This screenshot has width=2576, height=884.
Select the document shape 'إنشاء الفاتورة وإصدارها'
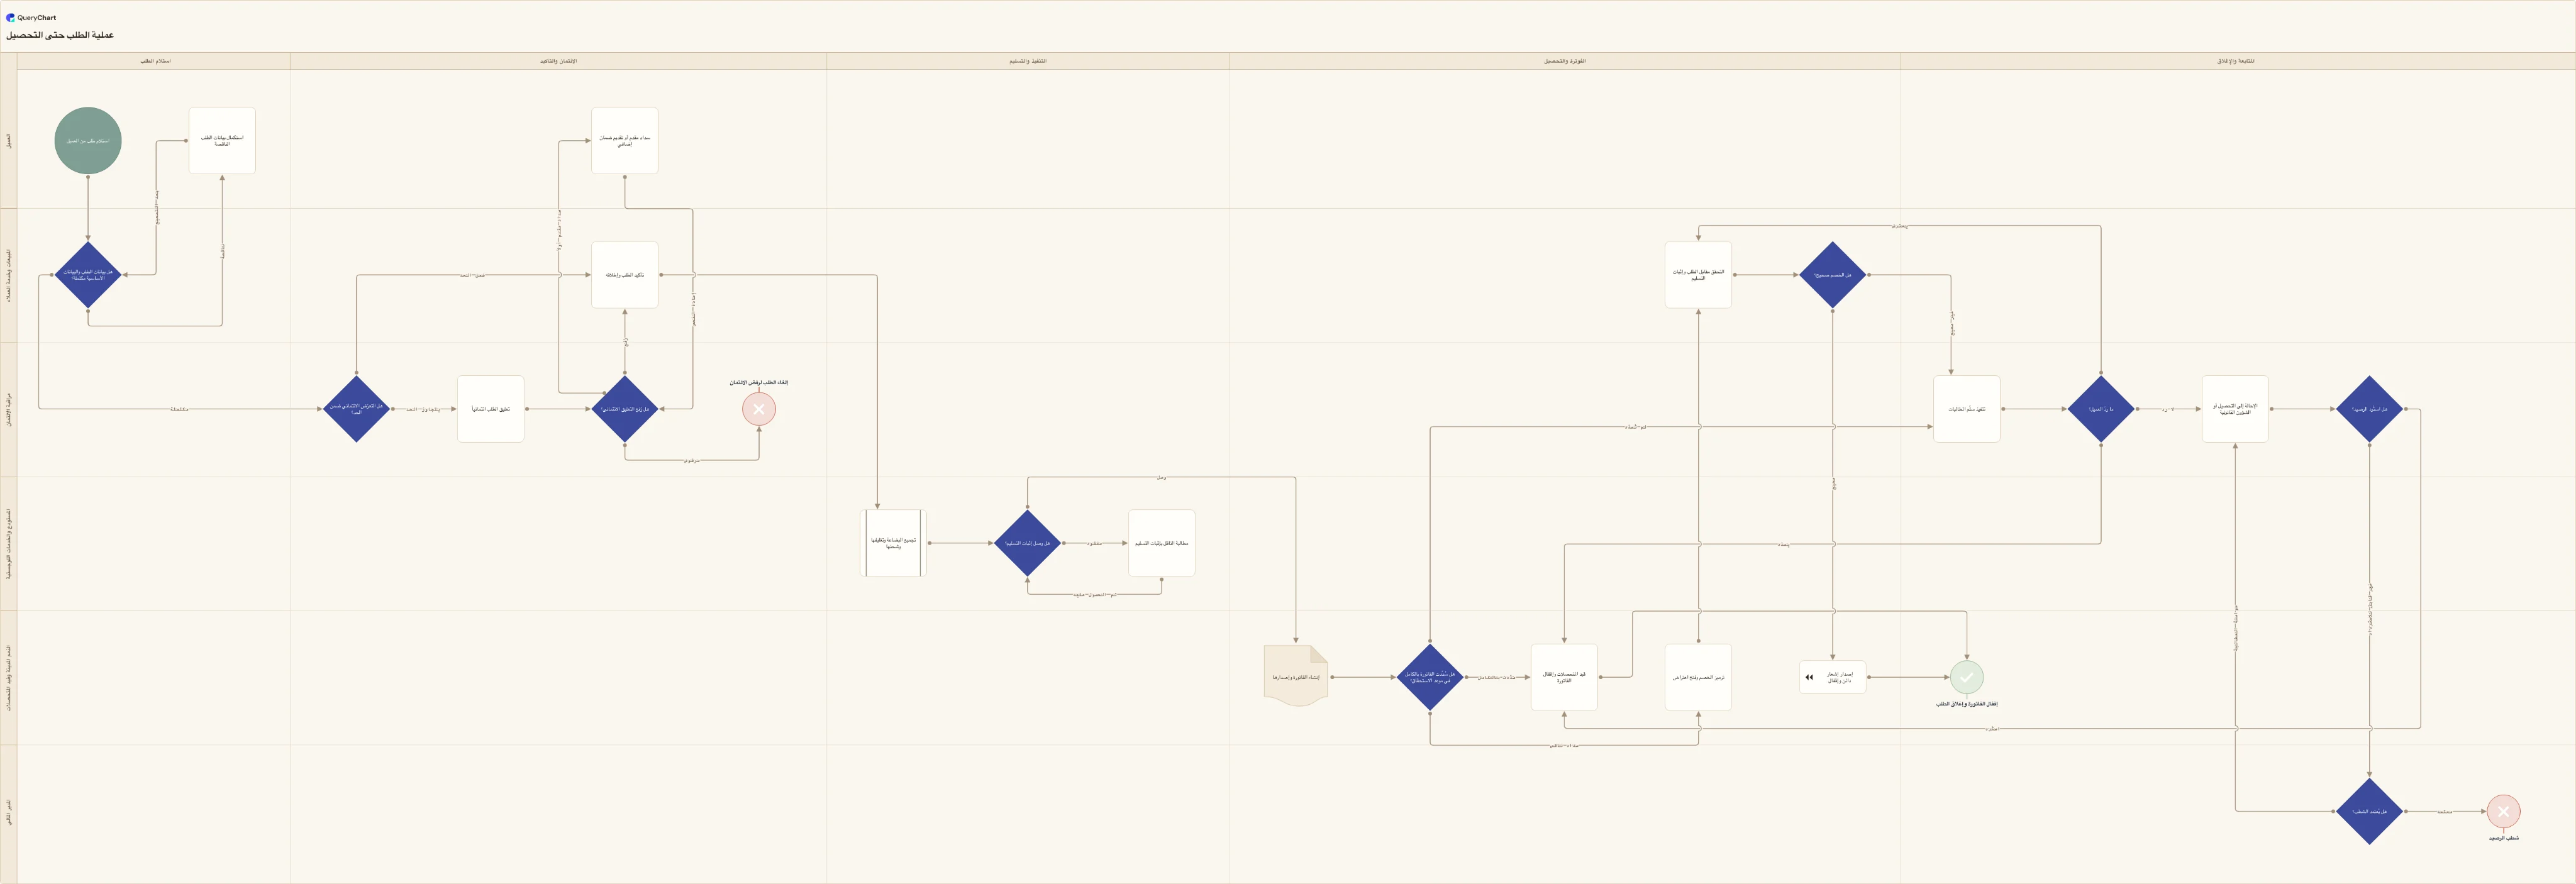(x=1296, y=676)
